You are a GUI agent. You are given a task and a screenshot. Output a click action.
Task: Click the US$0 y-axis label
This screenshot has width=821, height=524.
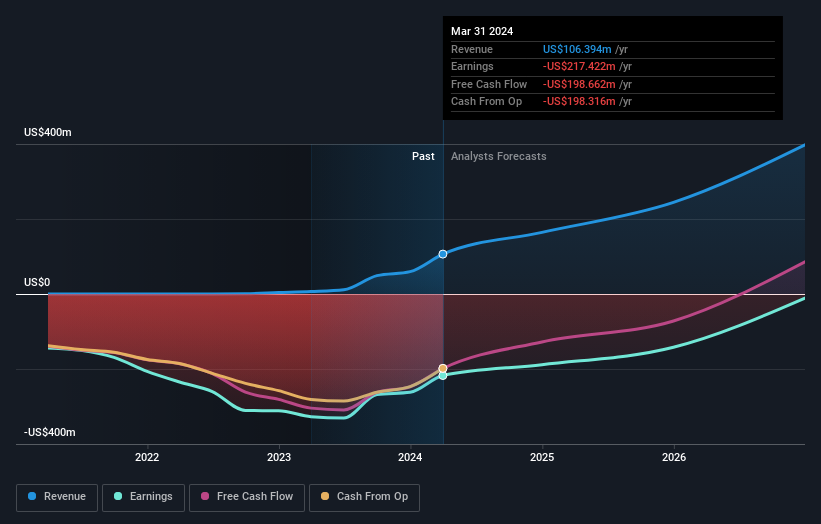[x=37, y=282]
